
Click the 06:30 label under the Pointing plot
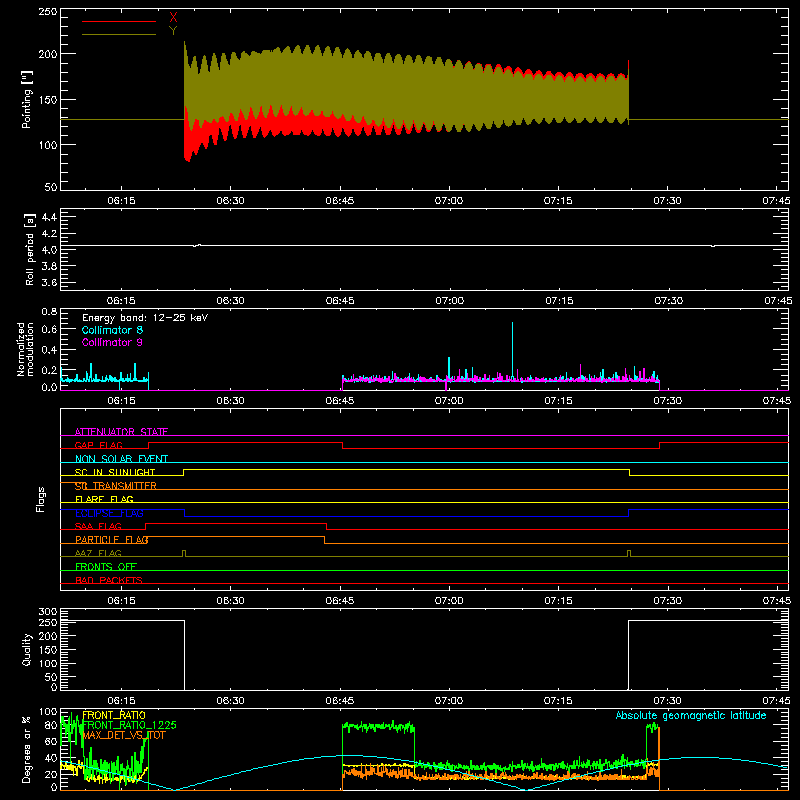(230, 201)
